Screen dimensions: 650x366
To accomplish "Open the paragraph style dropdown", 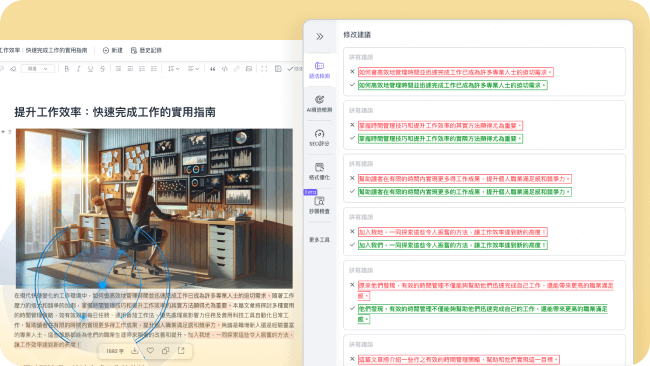I will click(x=38, y=69).
